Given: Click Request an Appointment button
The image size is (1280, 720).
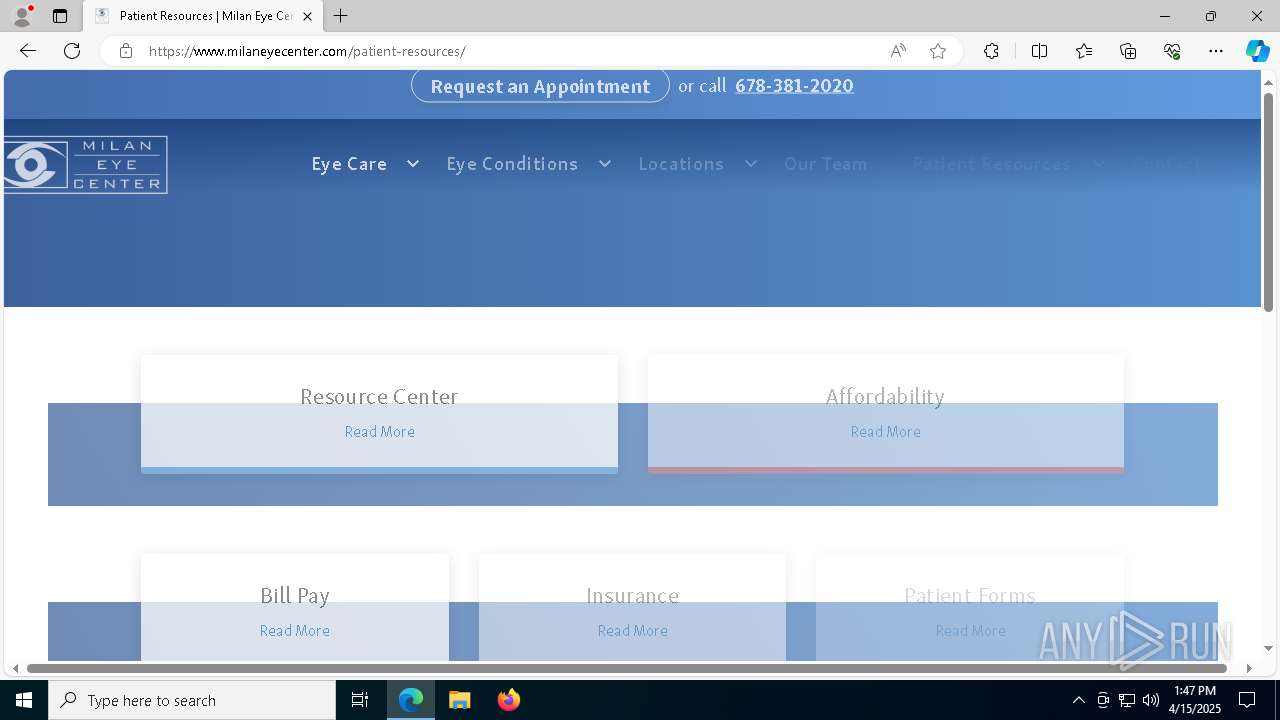Looking at the screenshot, I should (x=540, y=86).
